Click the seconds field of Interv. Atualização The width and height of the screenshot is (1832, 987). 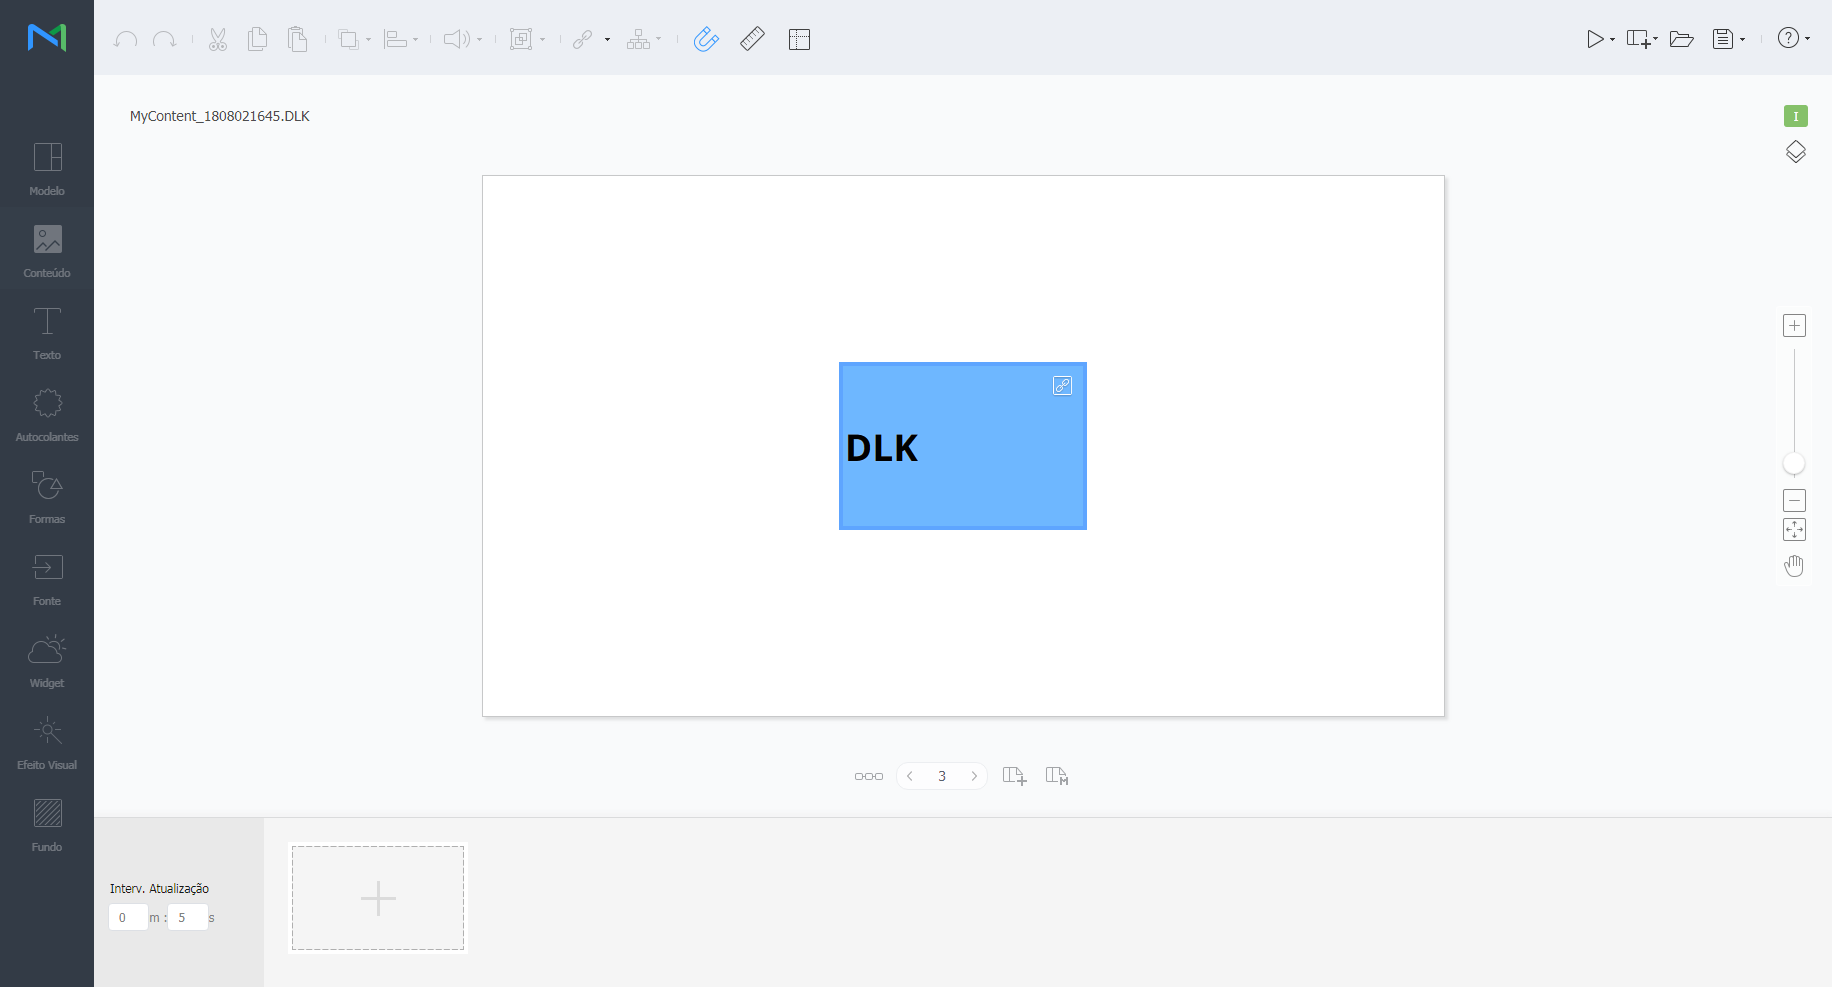tap(187, 917)
